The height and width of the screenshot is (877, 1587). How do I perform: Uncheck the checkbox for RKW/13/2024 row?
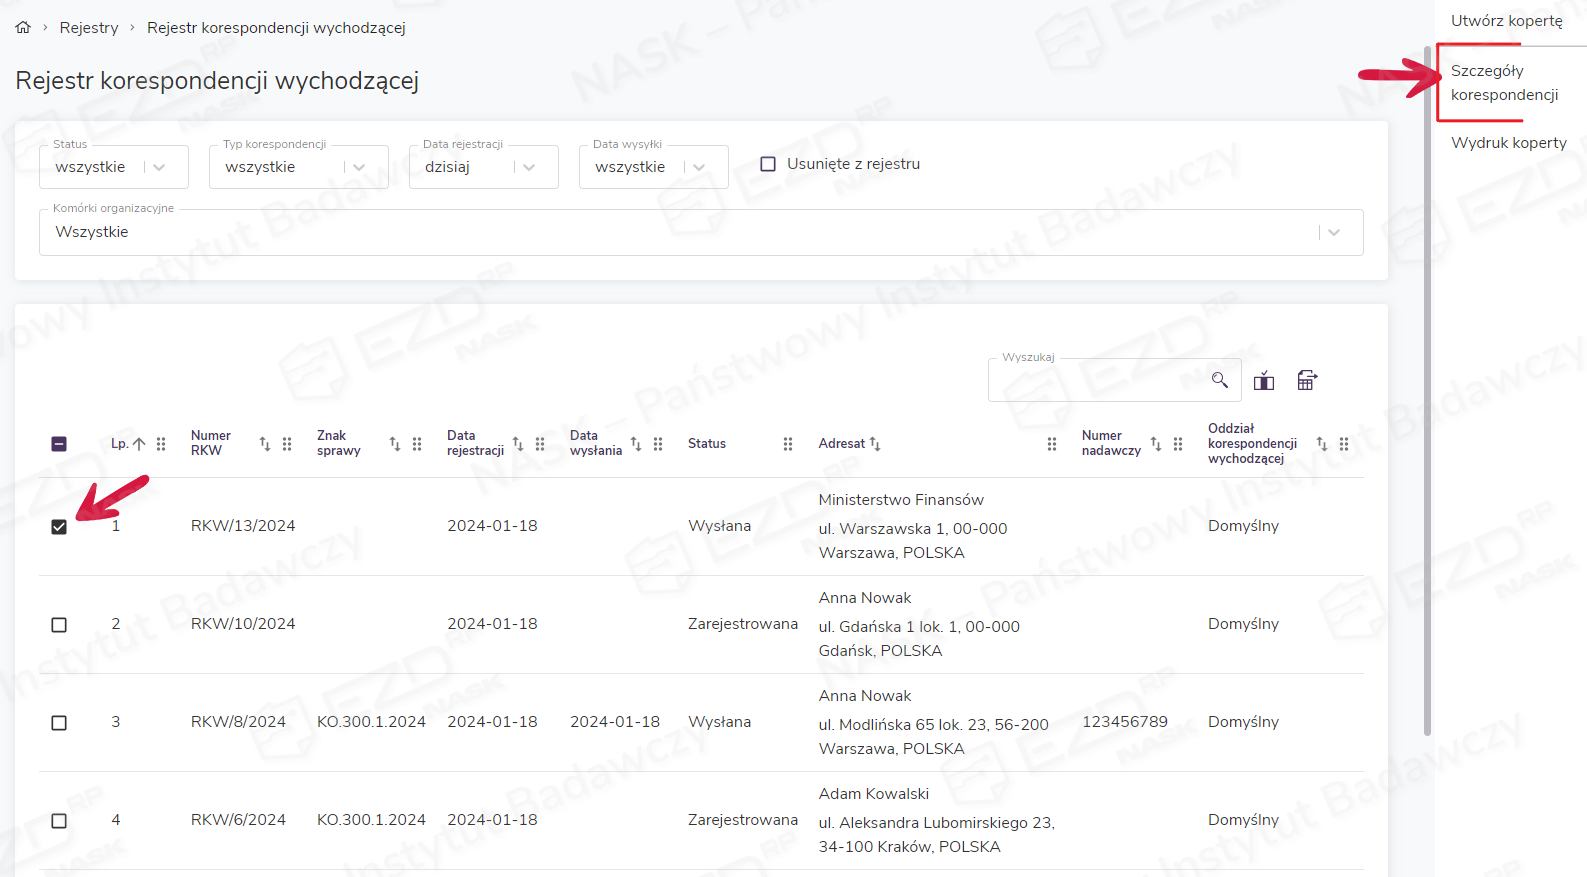pyautogui.click(x=59, y=527)
